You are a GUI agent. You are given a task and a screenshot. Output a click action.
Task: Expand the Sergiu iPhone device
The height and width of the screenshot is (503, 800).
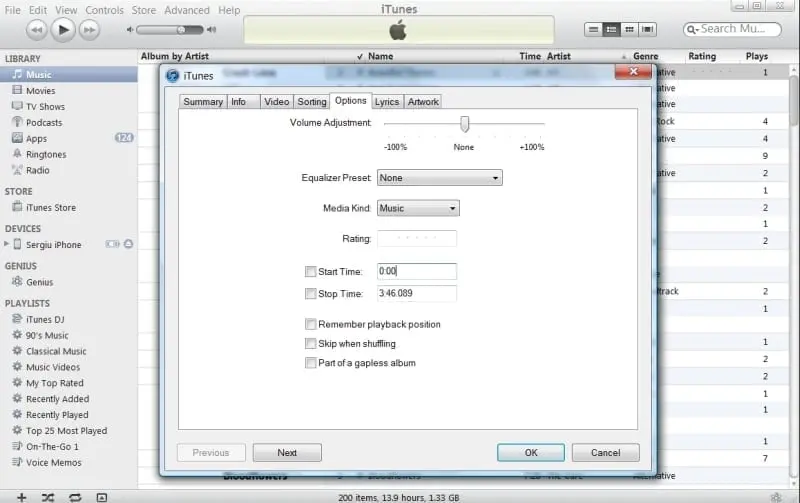click(x=6, y=244)
